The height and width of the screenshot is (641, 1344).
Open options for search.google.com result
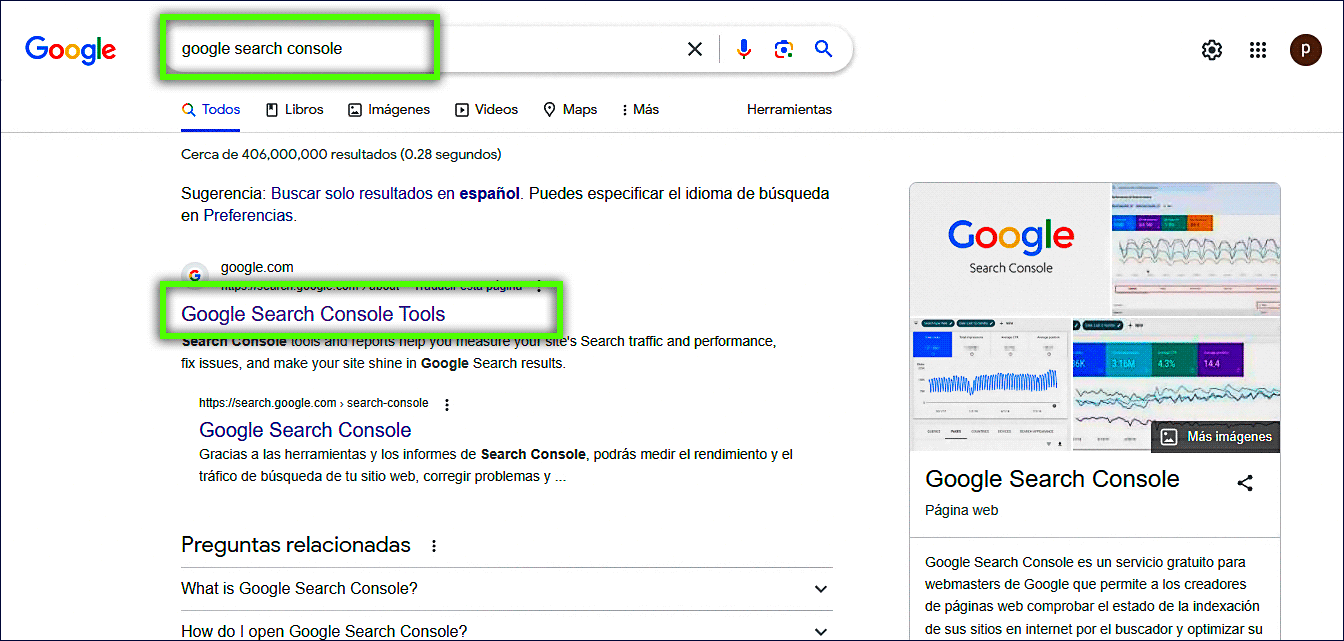click(447, 404)
